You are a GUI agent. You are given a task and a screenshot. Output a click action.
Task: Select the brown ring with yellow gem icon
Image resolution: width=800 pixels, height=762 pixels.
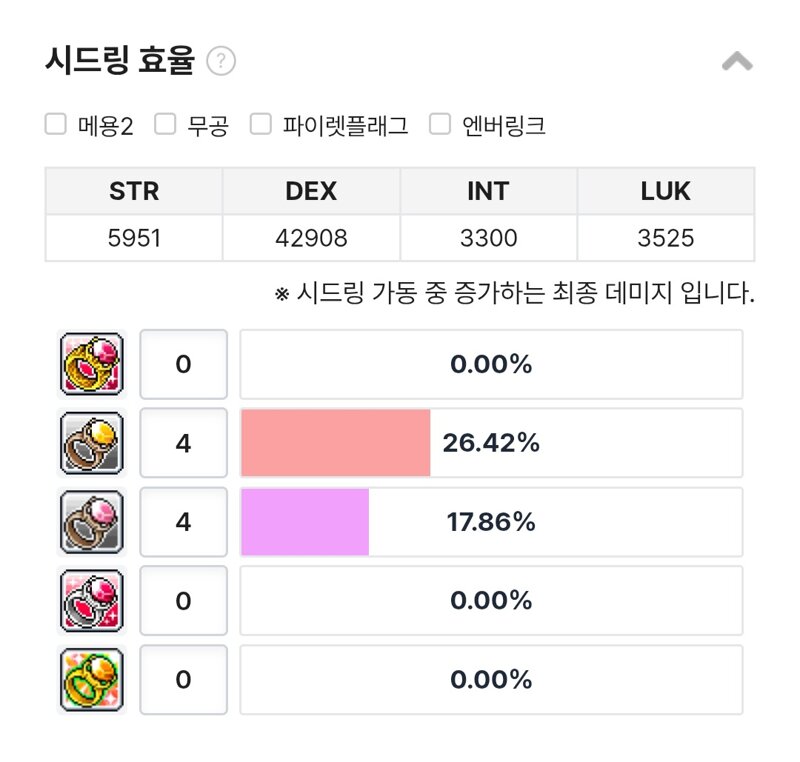(x=92, y=443)
